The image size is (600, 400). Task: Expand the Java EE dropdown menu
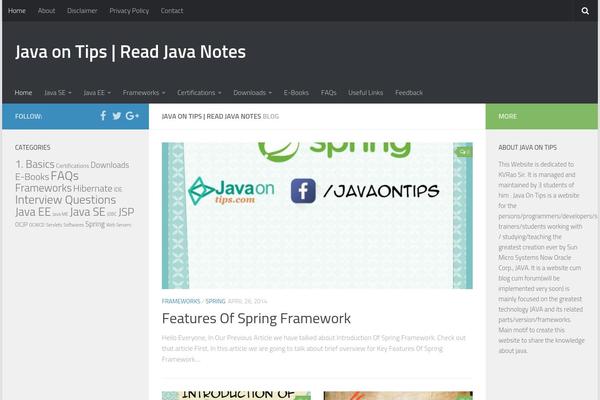[x=97, y=93]
